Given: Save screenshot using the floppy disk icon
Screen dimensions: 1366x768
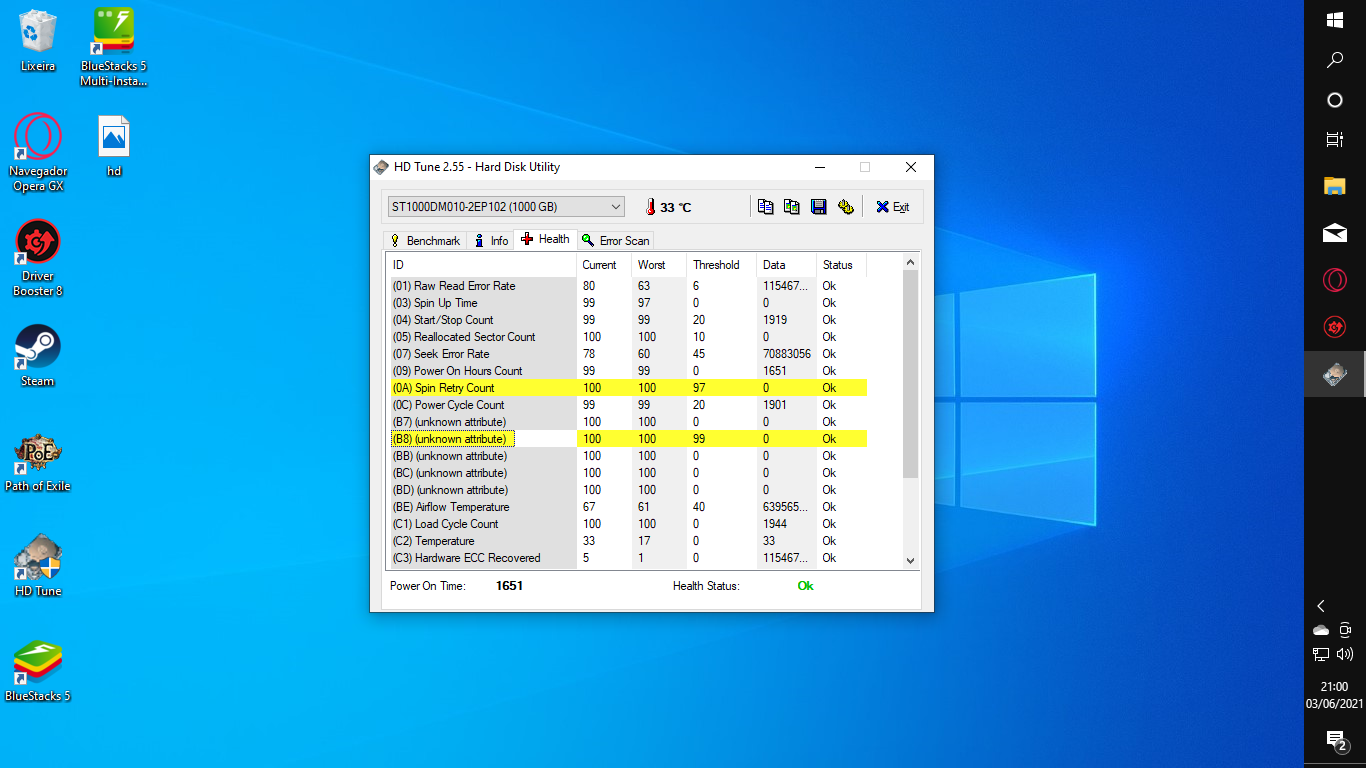Looking at the screenshot, I should [x=819, y=207].
